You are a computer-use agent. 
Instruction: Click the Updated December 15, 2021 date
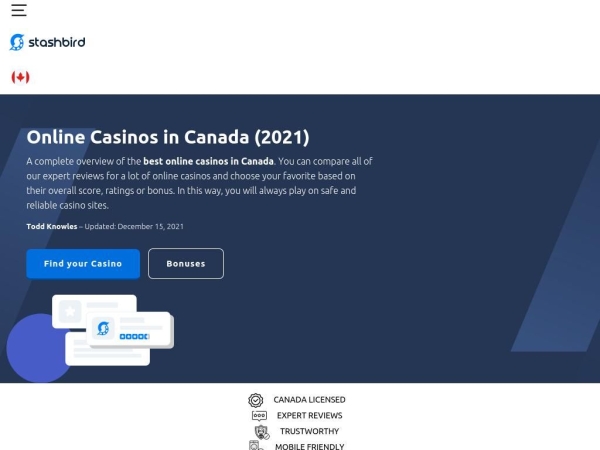point(134,226)
